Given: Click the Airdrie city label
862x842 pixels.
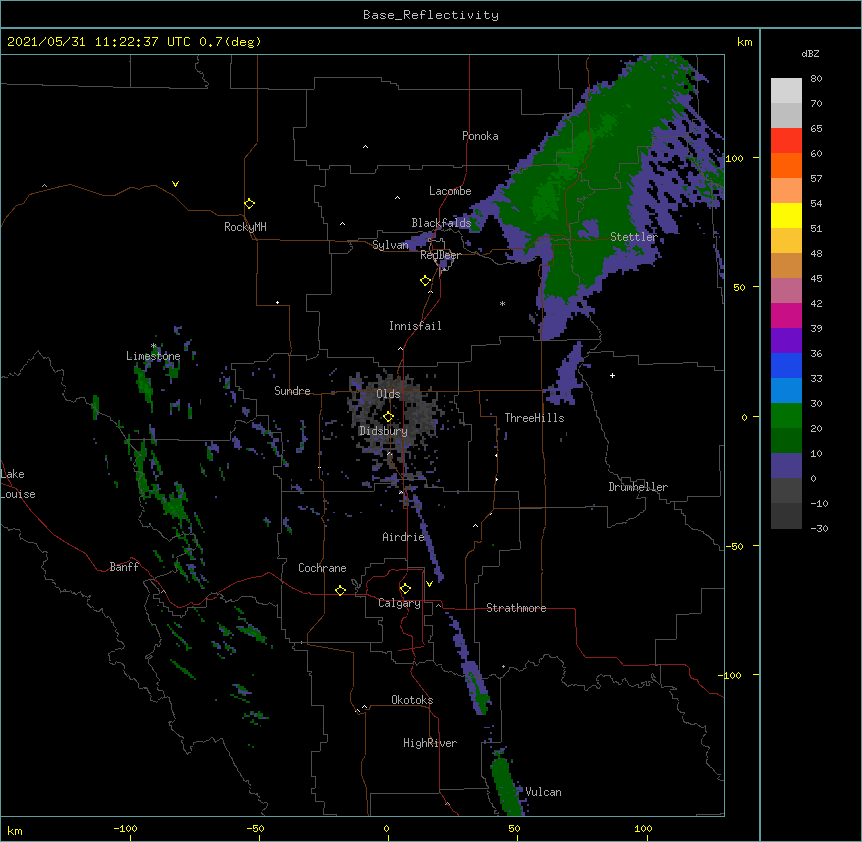Looking at the screenshot, I should pyautogui.click(x=404, y=537).
